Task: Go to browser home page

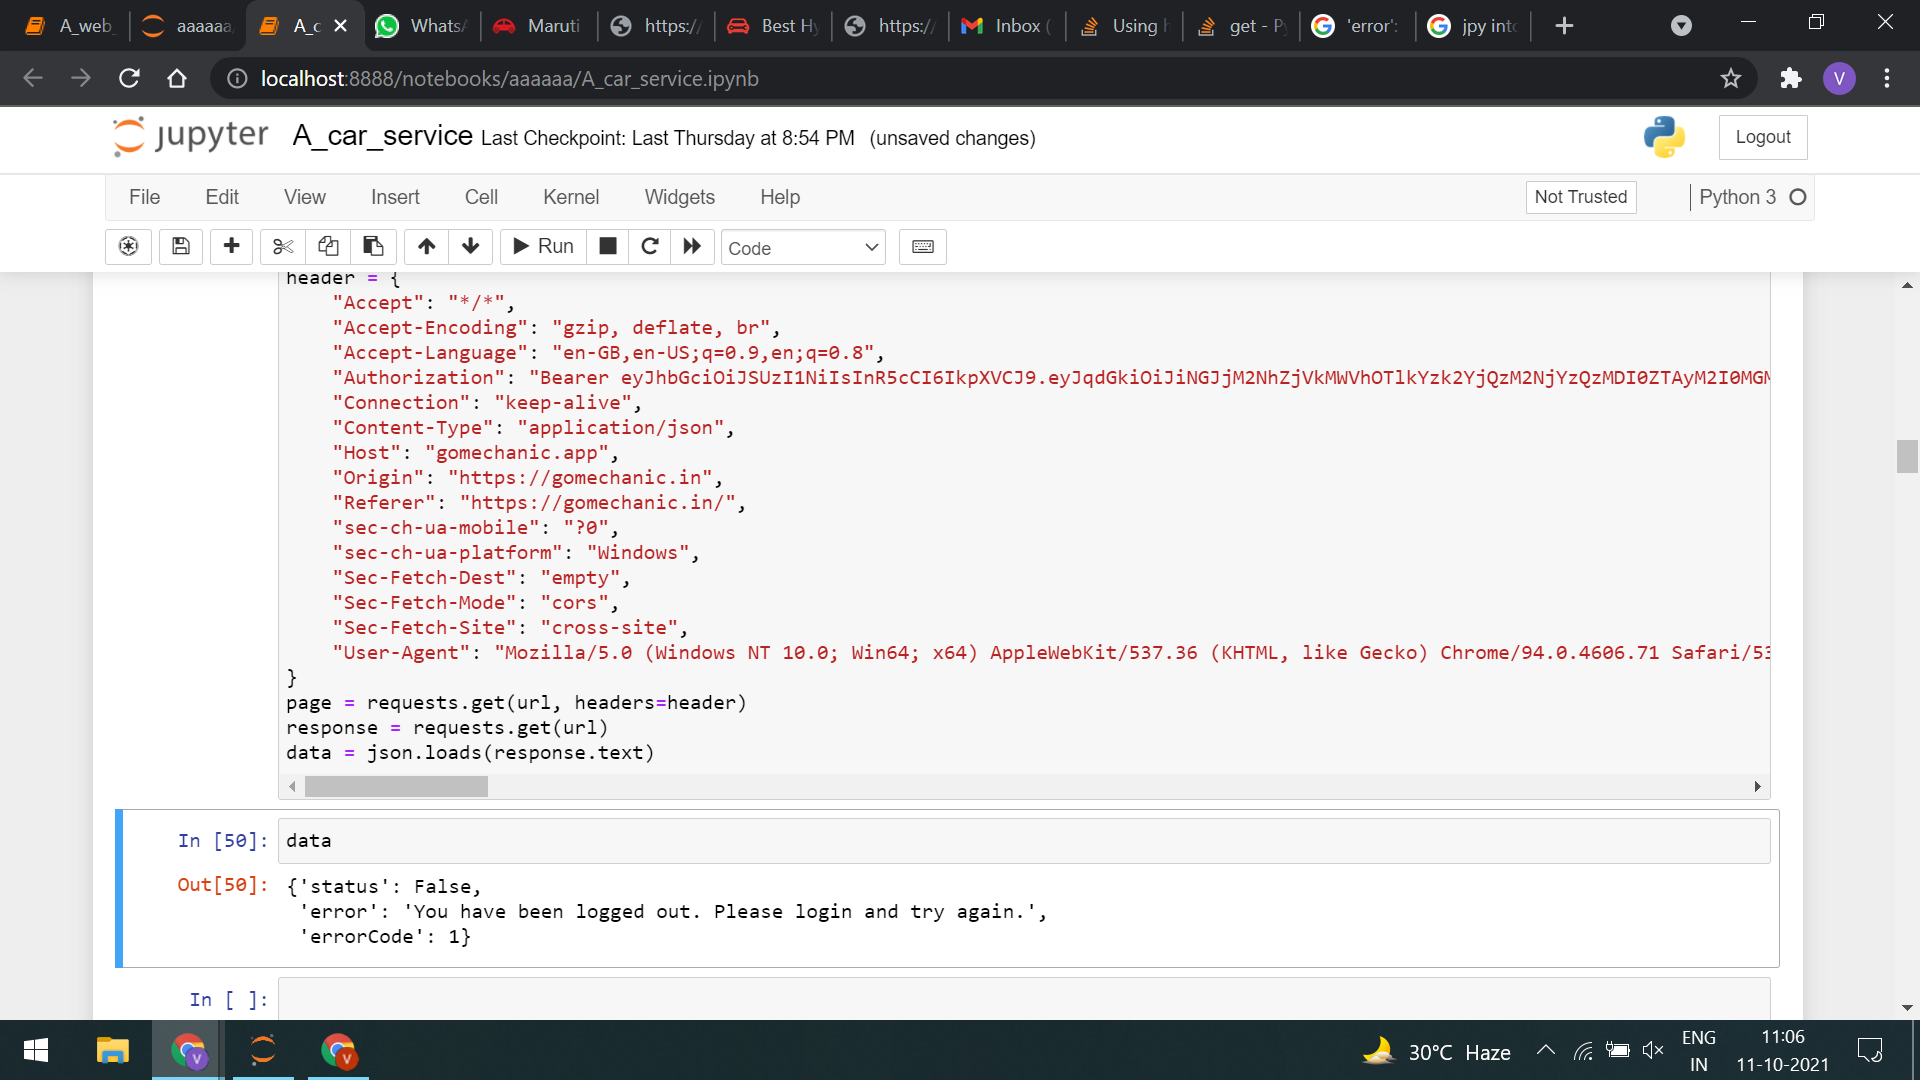Action: (x=177, y=78)
